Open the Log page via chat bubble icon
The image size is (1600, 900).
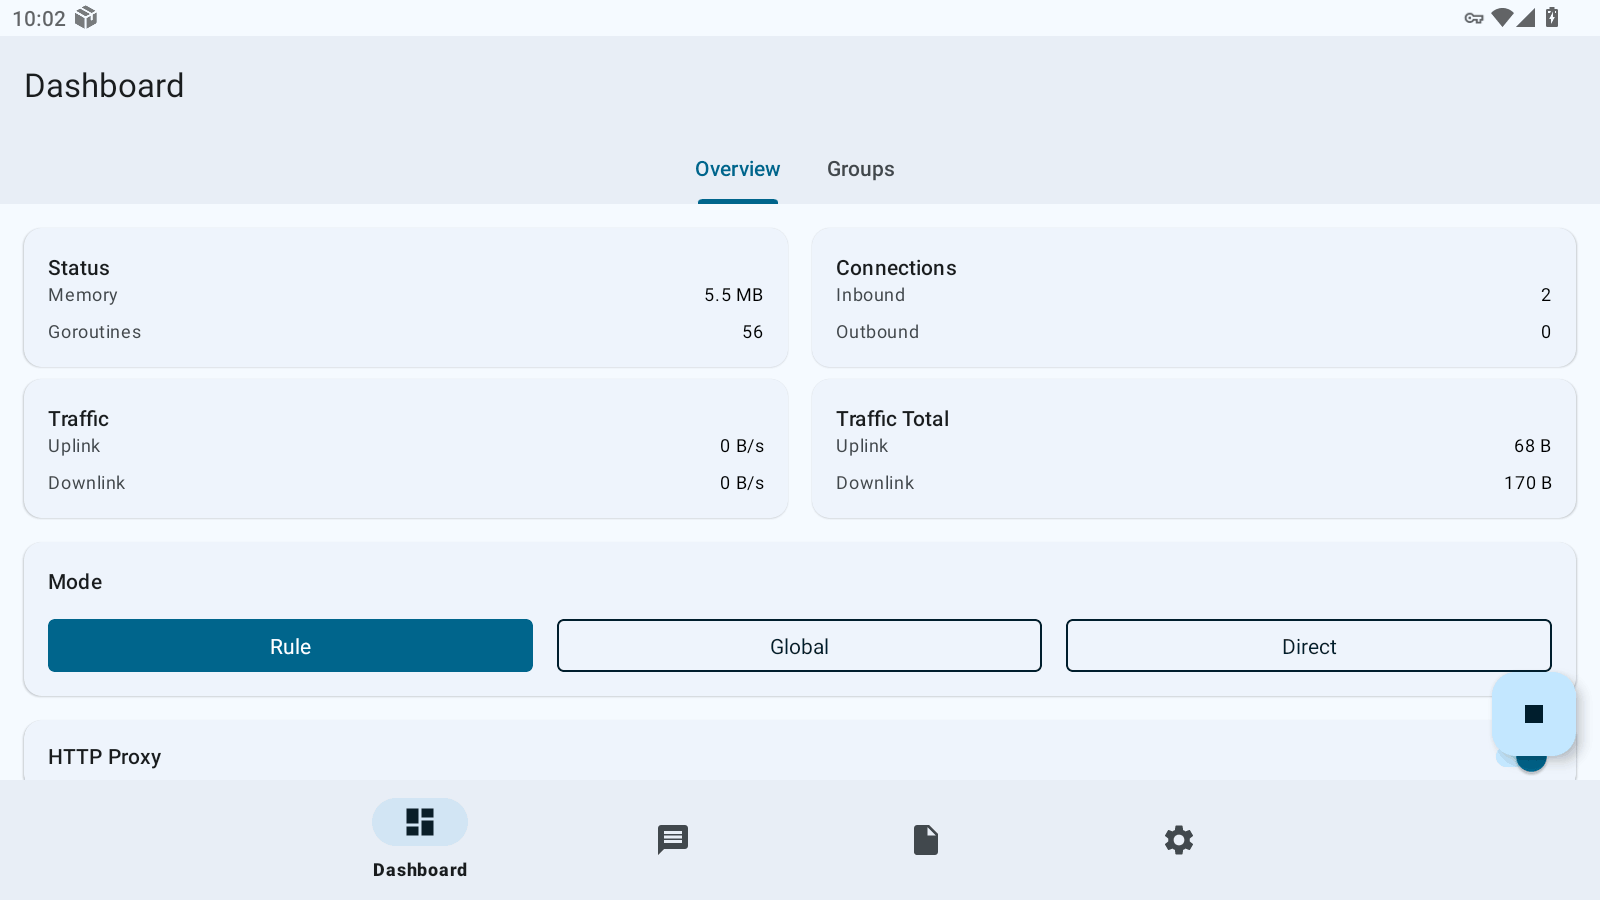click(673, 840)
